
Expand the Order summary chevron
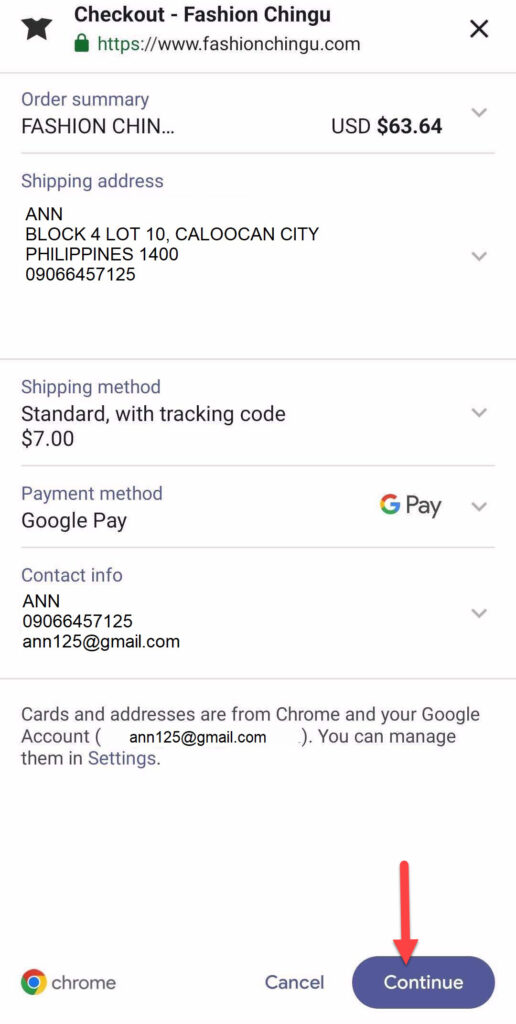point(479,112)
